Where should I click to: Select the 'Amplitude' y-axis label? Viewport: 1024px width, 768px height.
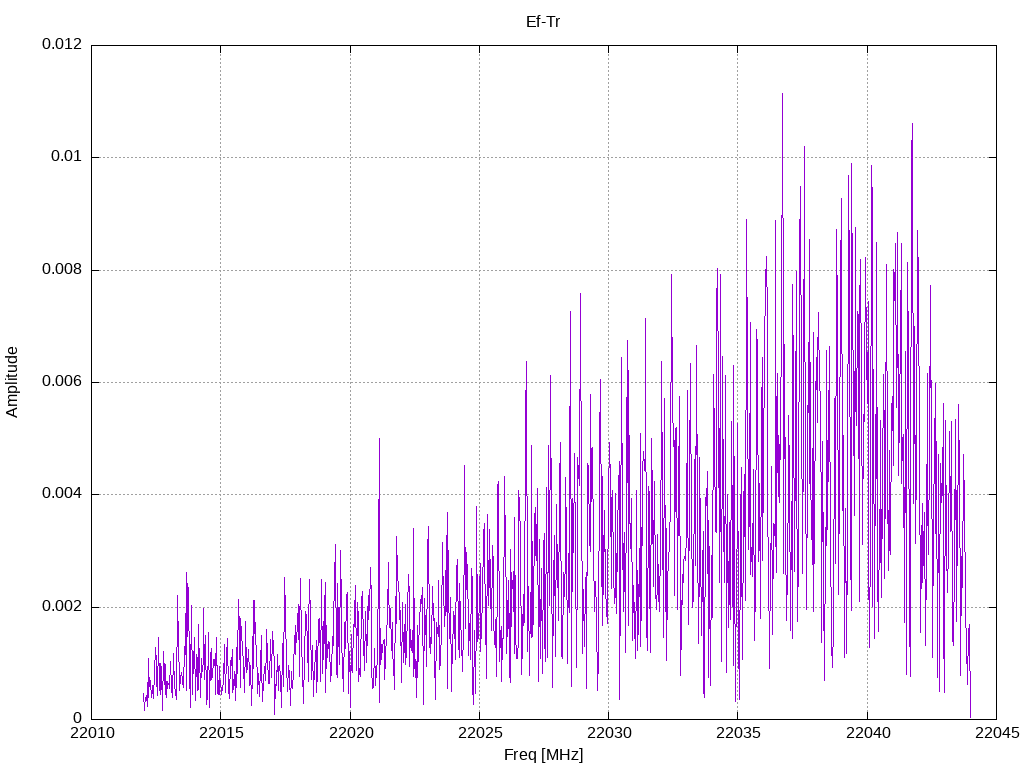(x=12, y=382)
